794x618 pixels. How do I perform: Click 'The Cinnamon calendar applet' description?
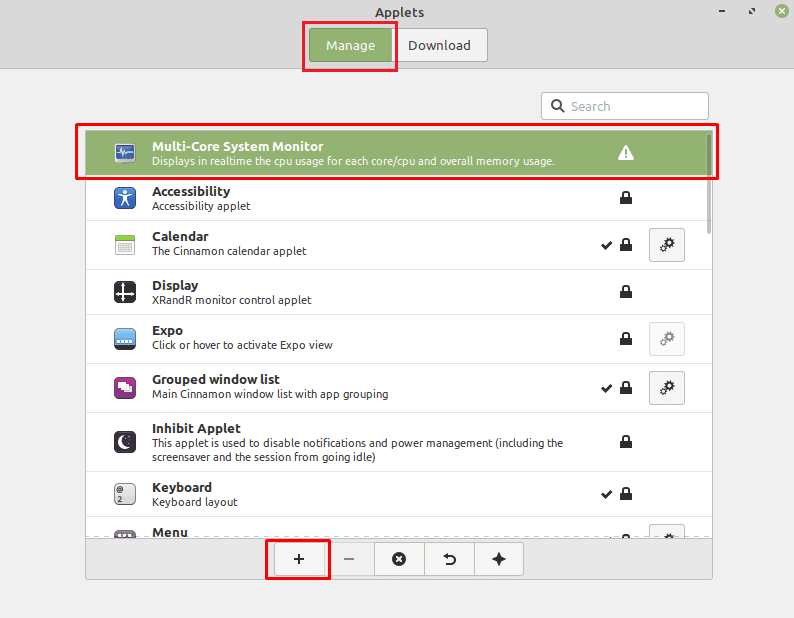click(229, 251)
